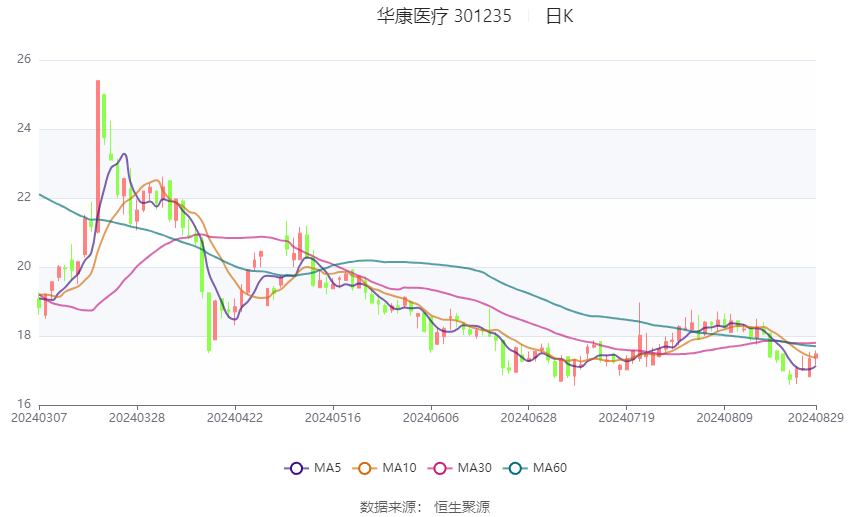Click the MA30 legend label text
This screenshot has height=517, width=850.
pyautogui.click(x=474, y=468)
